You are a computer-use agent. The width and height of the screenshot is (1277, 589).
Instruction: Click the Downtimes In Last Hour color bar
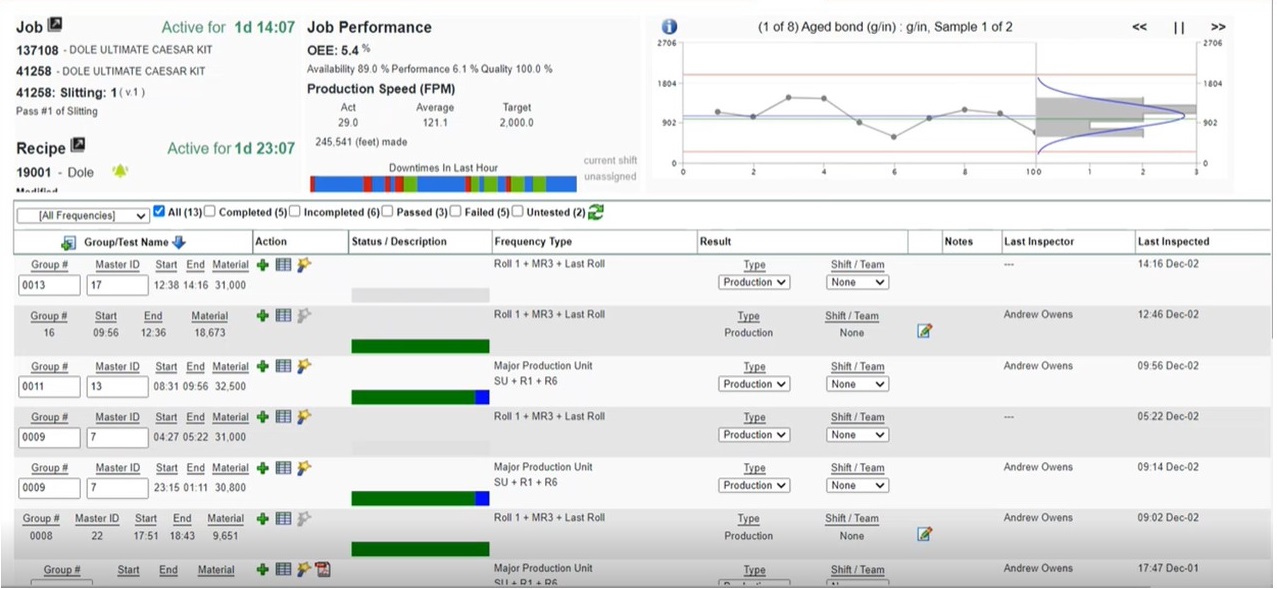tap(443, 184)
